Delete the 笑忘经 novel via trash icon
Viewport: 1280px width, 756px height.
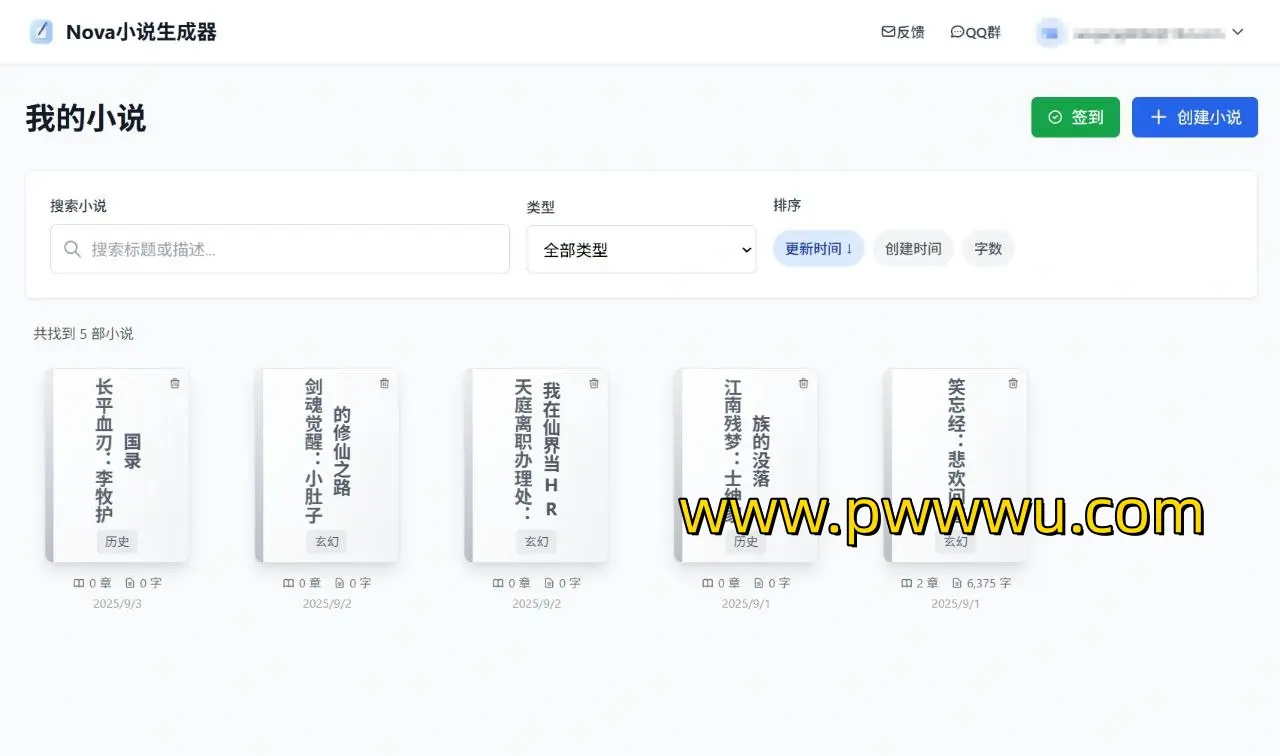(x=1013, y=383)
